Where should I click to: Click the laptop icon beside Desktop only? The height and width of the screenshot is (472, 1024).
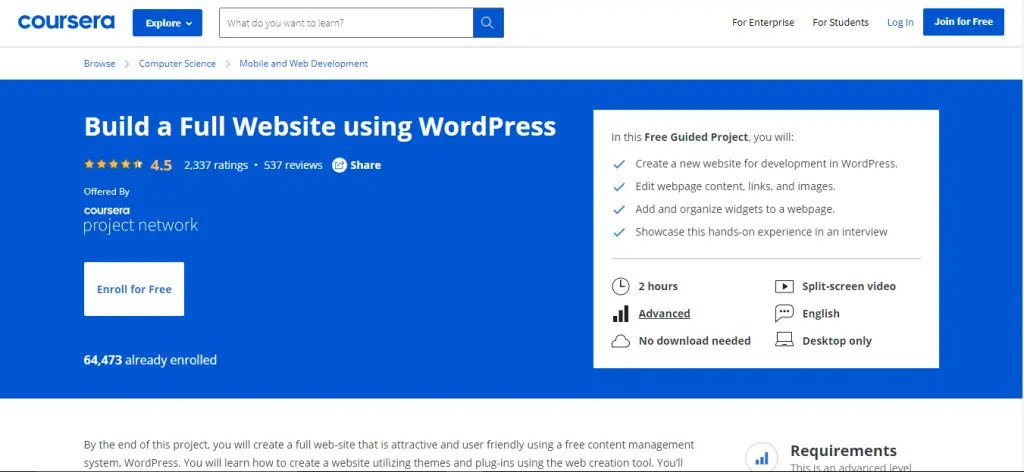784,341
